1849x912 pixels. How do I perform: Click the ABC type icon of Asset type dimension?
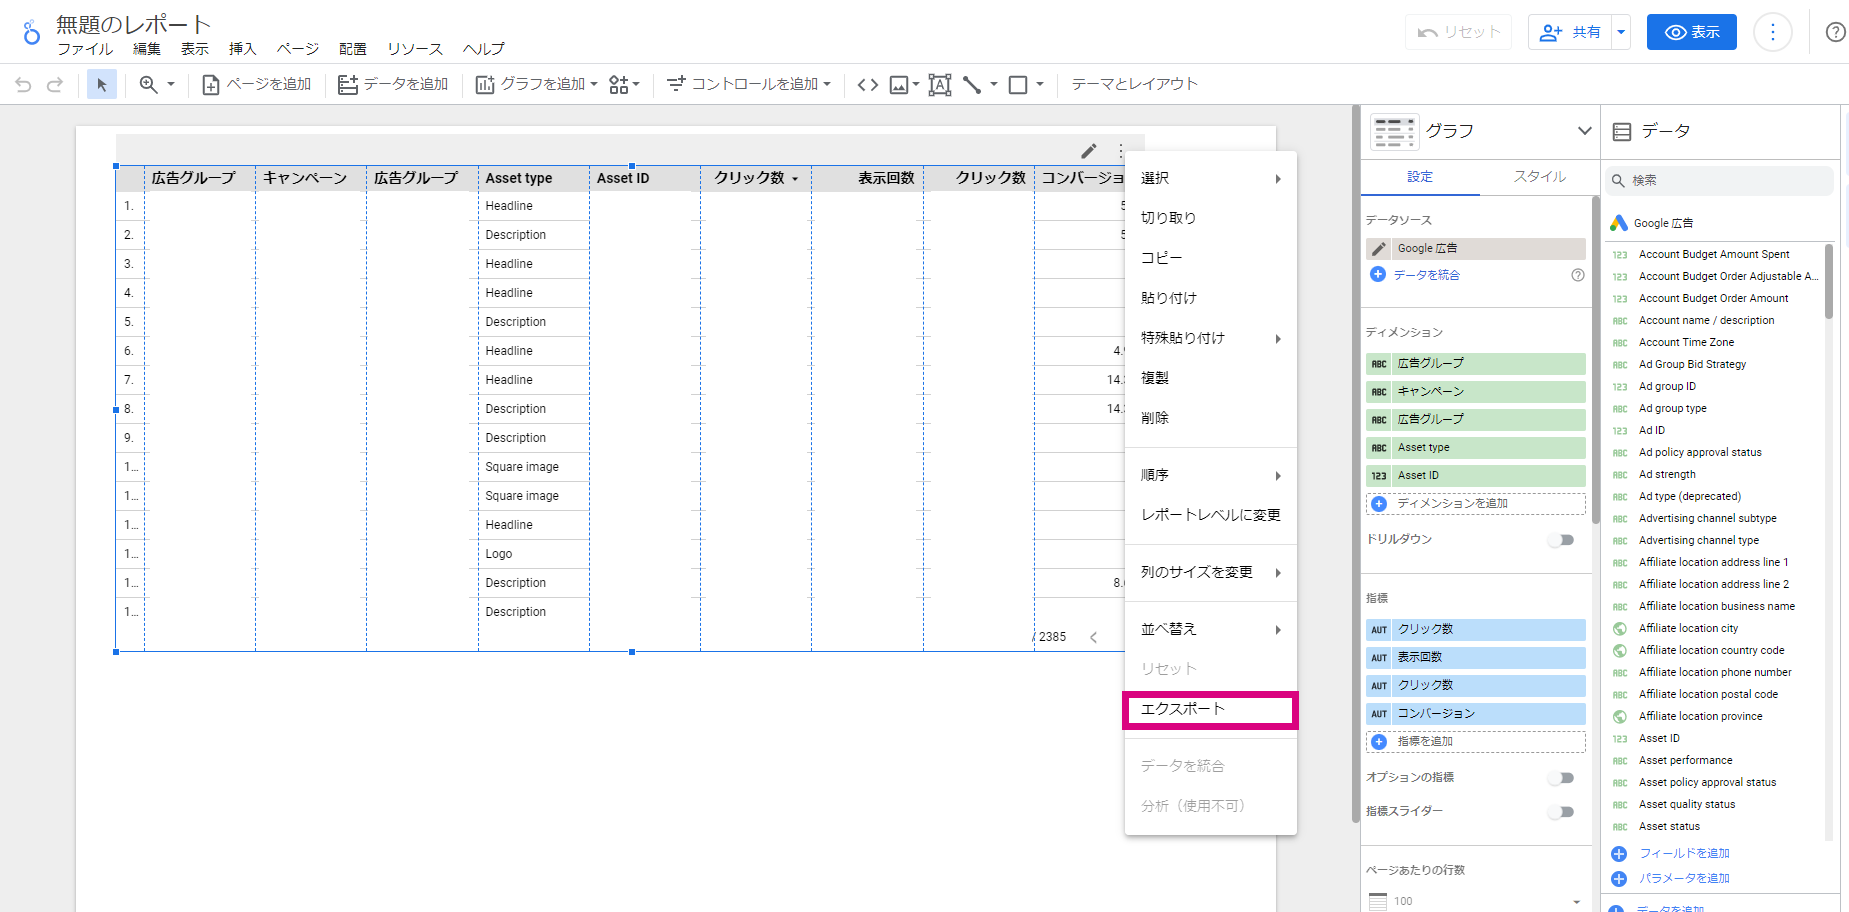coord(1379,448)
